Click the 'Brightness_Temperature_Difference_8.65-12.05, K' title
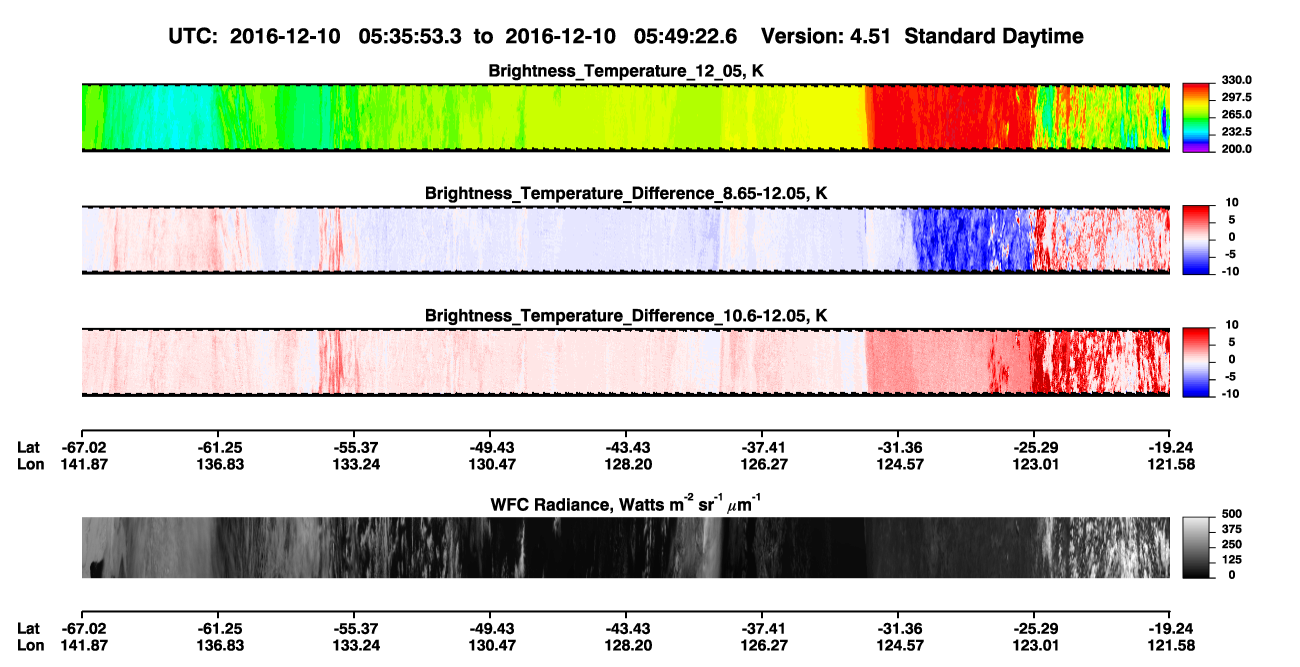This screenshot has width=1300, height=667. tap(626, 193)
